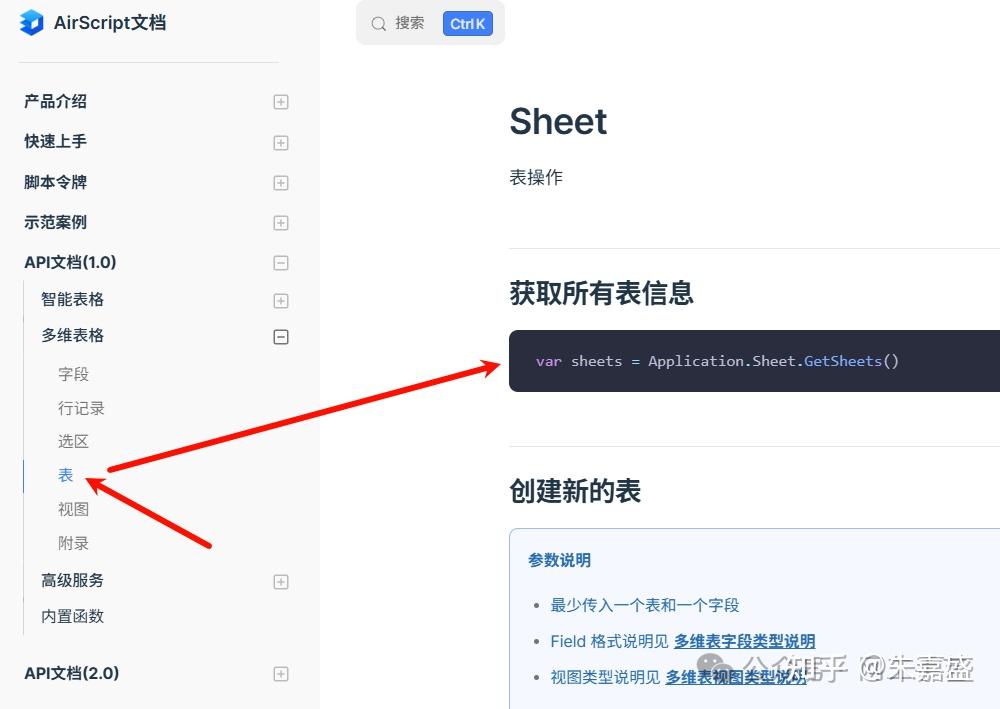Viewport: 1000px width, 709px height.
Task: Collapse the 多维表格 subsection
Action: point(281,337)
